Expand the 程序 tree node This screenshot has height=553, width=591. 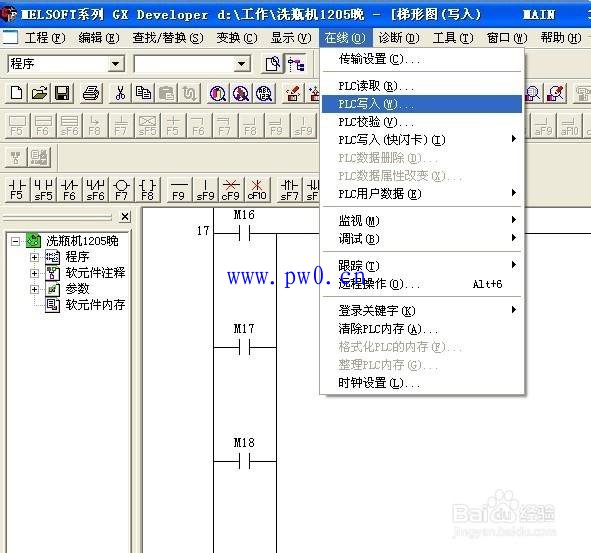[x=34, y=257]
